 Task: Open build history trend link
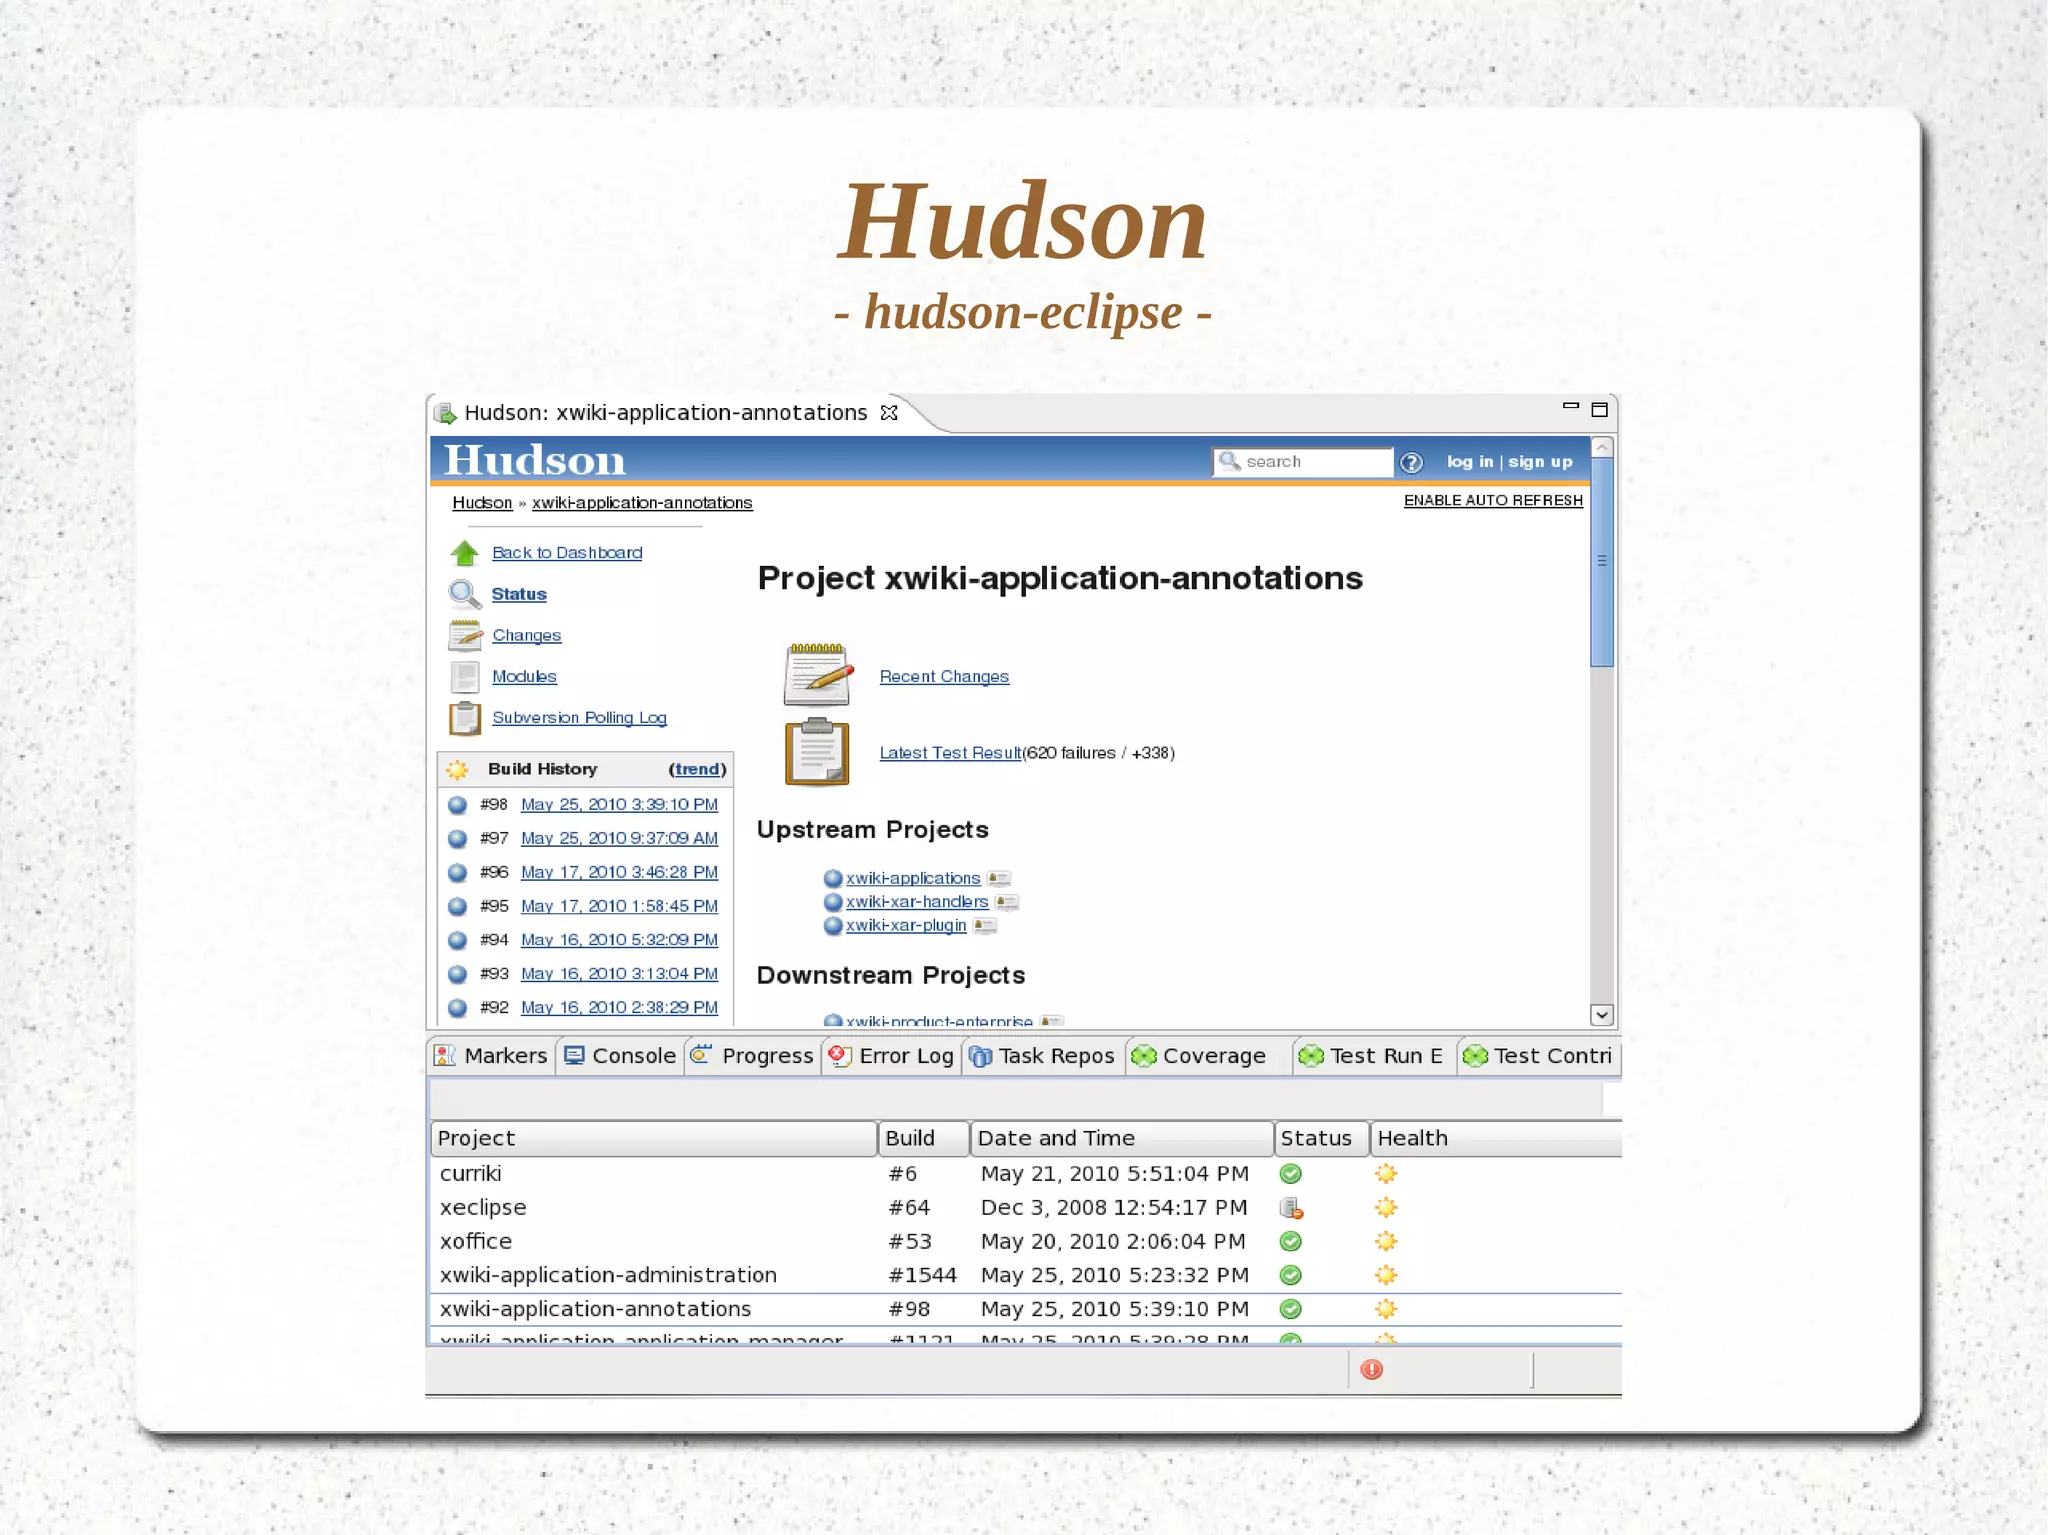(x=697, y=769)
